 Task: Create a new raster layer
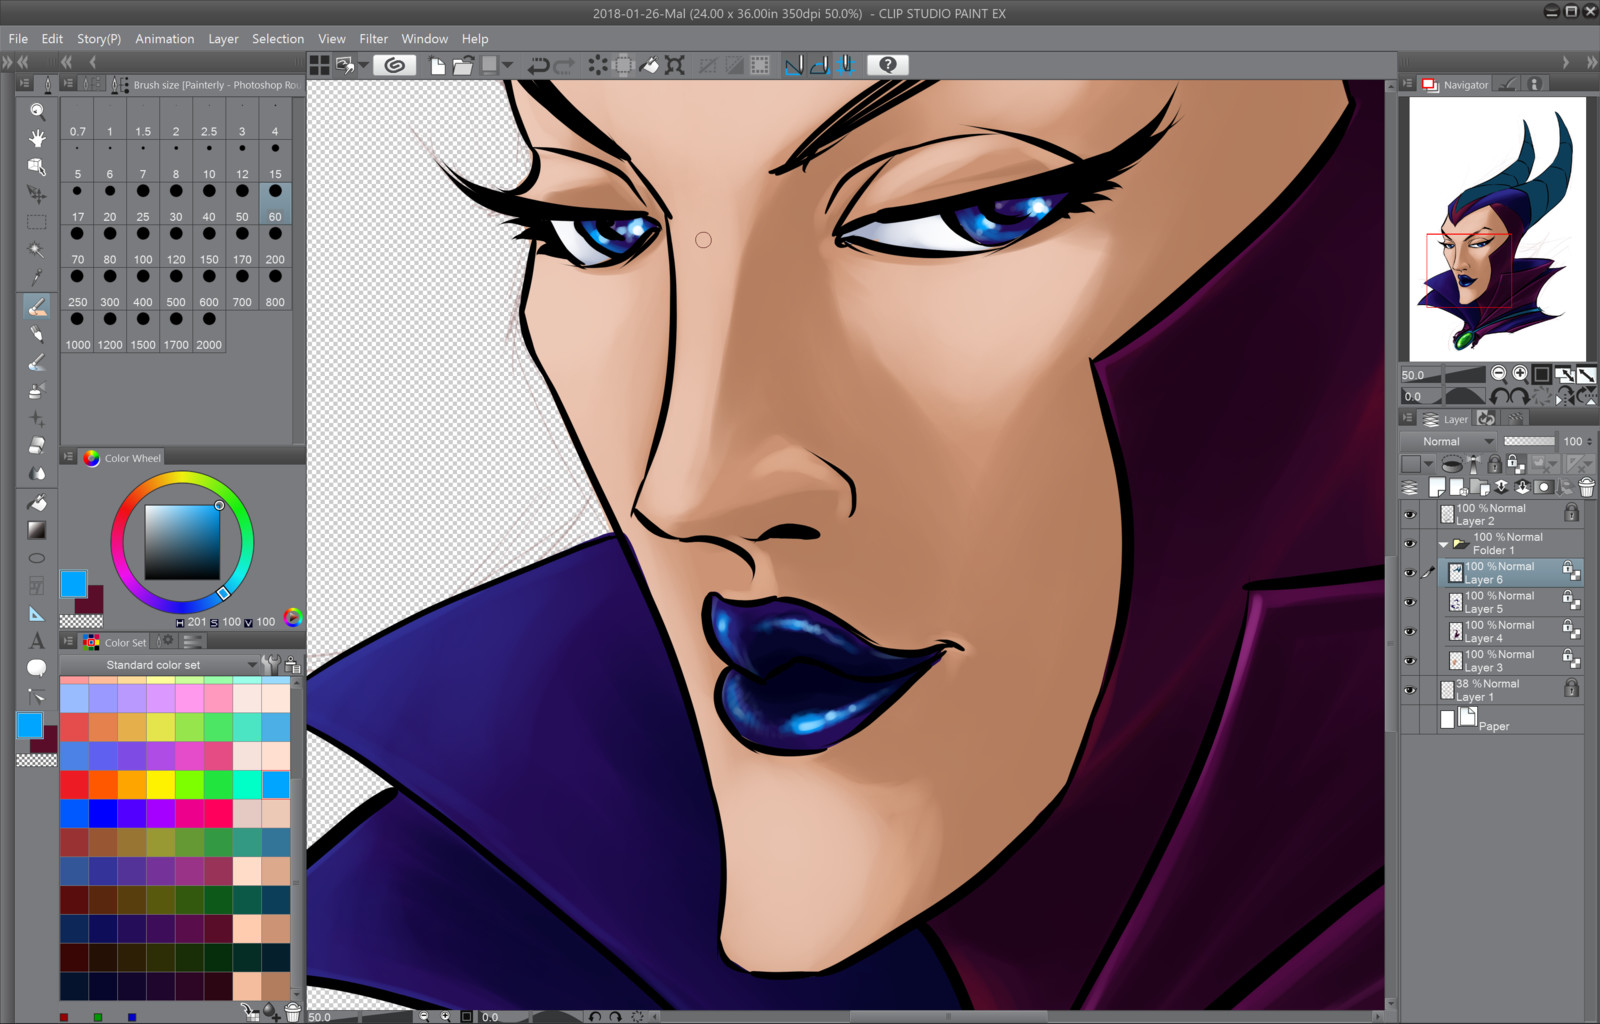tap(1437, 488)
